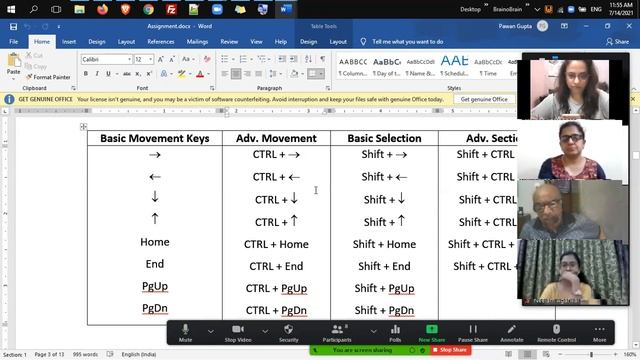Switch to the Mailings ribbon tab
Image resolution: width=640 pixels, height=360 pixels.
[197, 42]
